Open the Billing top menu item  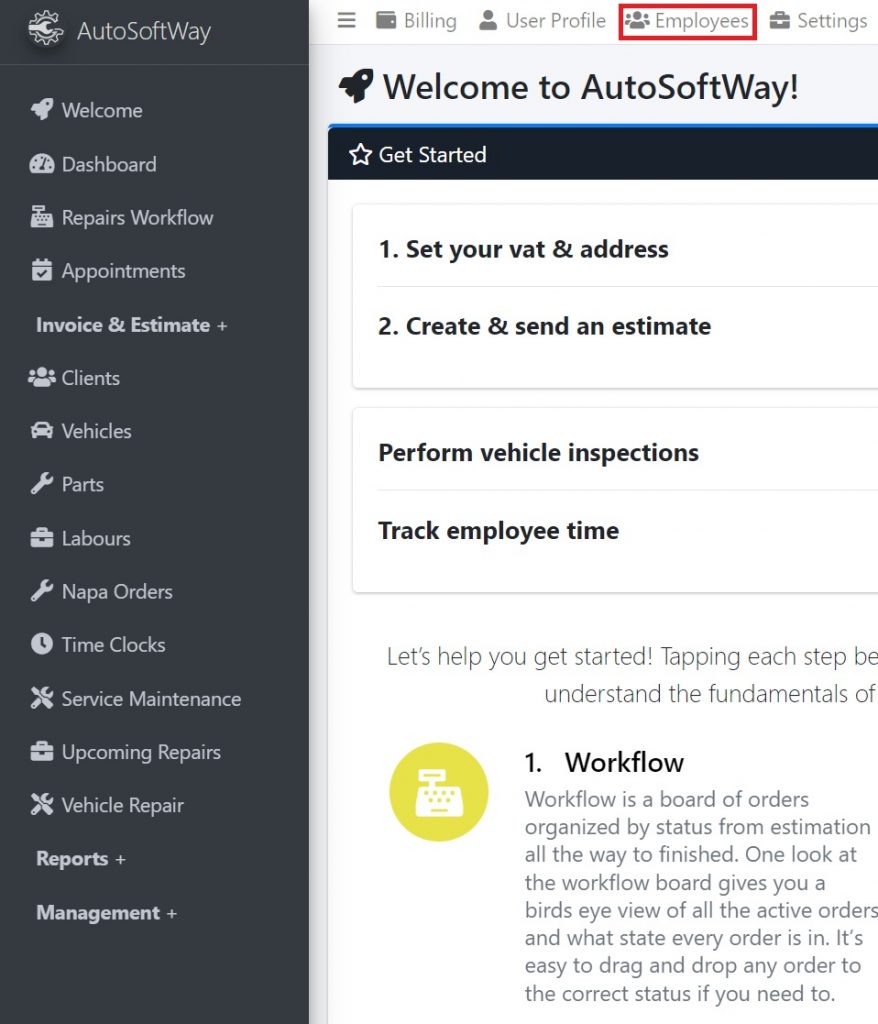click(x=416, y=21)
